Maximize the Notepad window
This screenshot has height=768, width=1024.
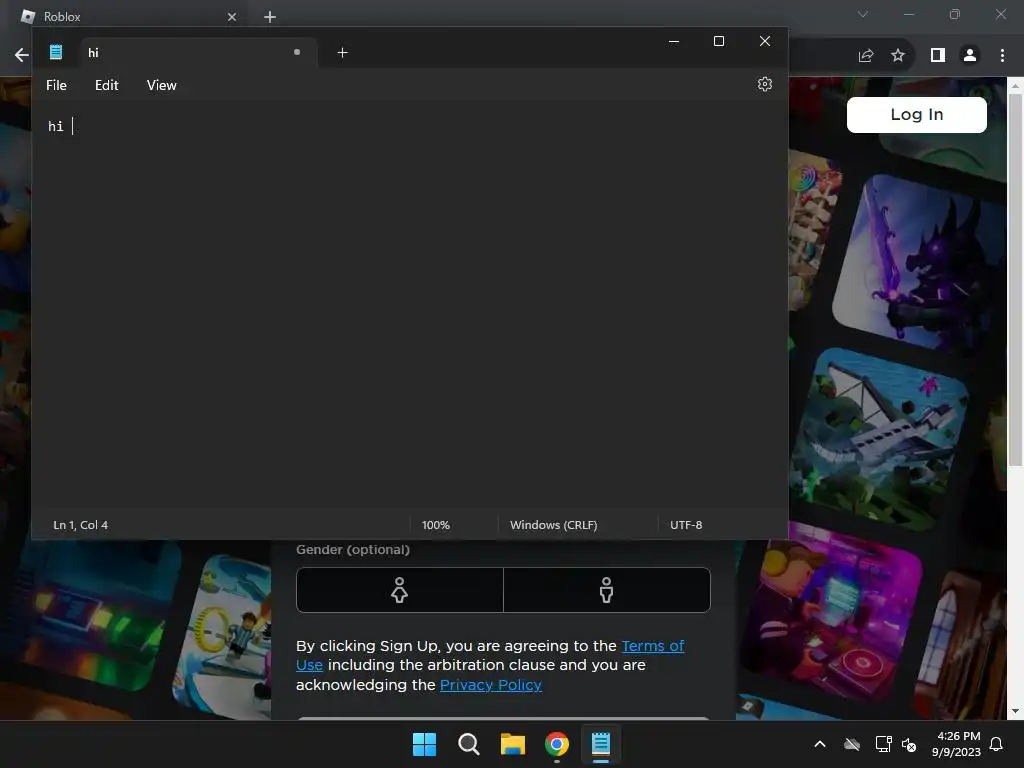pos(719,41)
